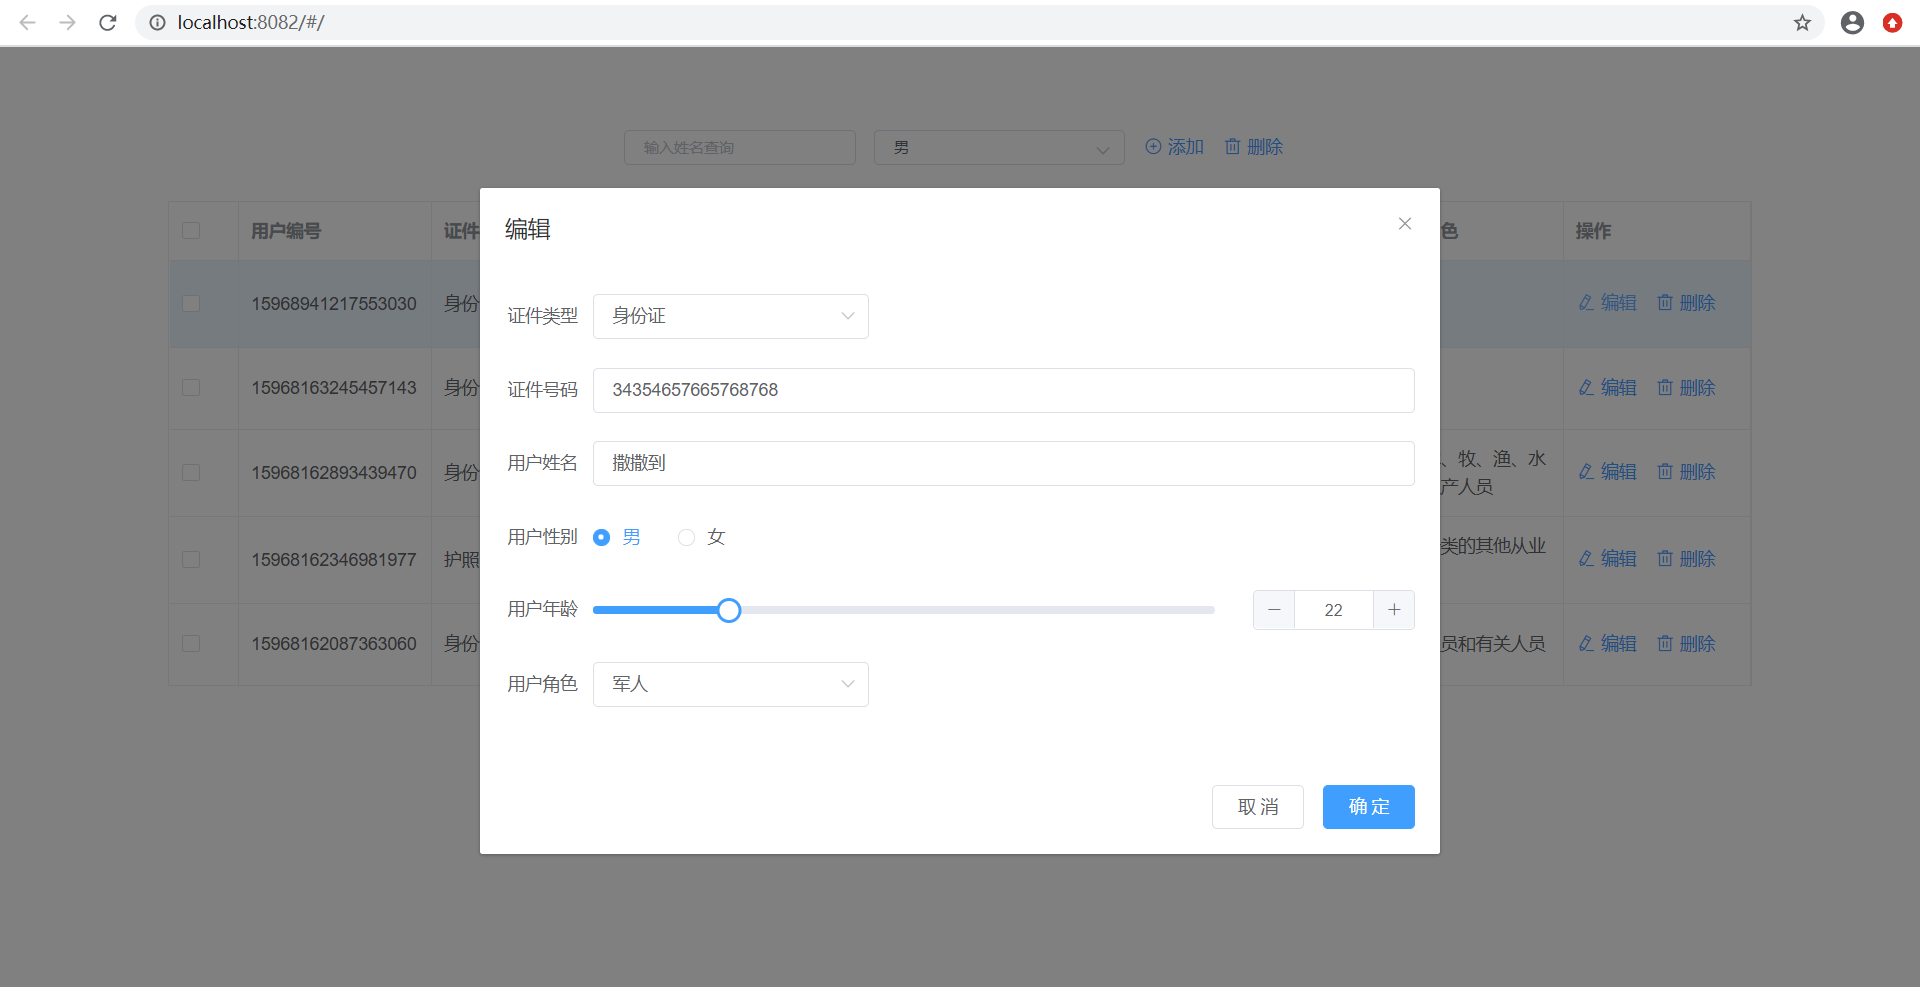This screenshot has height=987, width=1920.
Task: Click 删除 for row 15968162346981977
Action: [1686, 558]
